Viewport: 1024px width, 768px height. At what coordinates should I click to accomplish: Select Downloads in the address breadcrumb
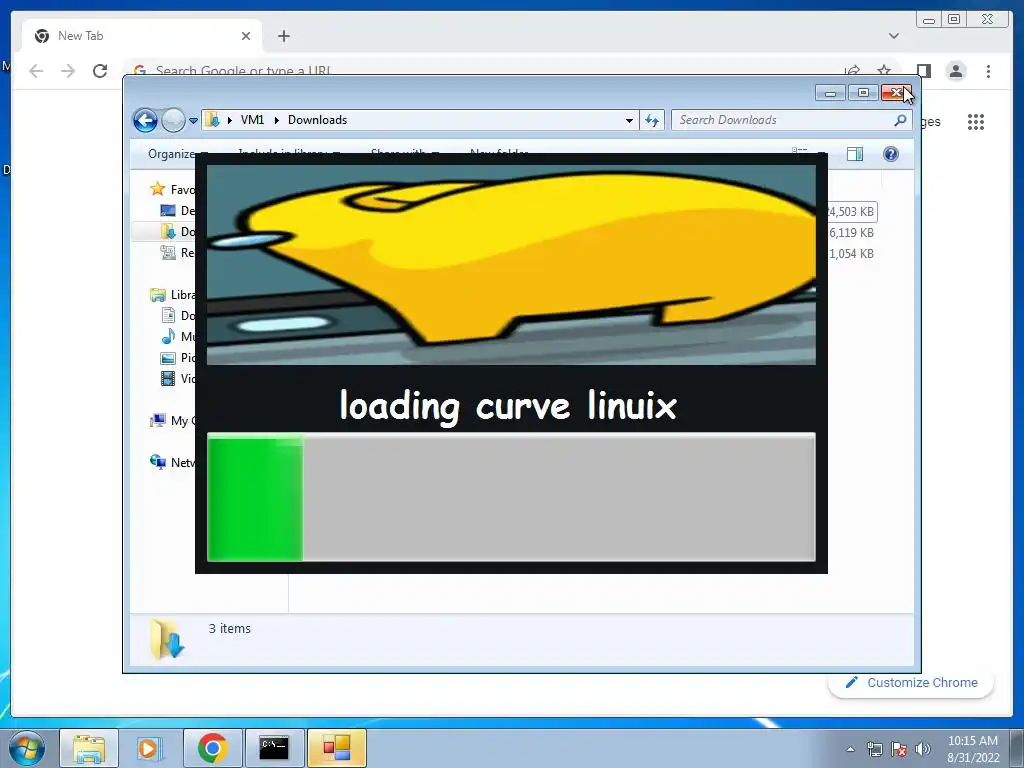pyautogui.click(x=317, y=120)
